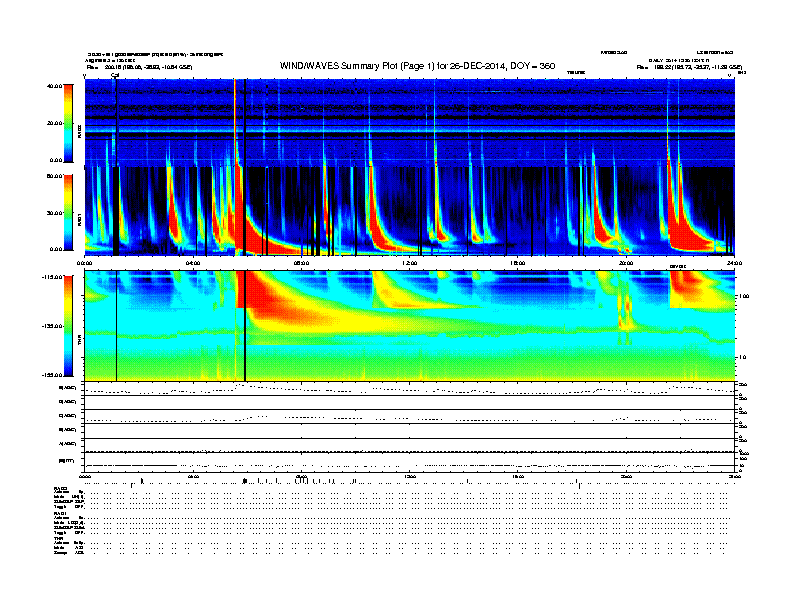Image resolution: width=792 pixels, height=612 pixels.
Task: Click the red burst near 10:30 in RAD1 panel
Action: tap(378, 217)
